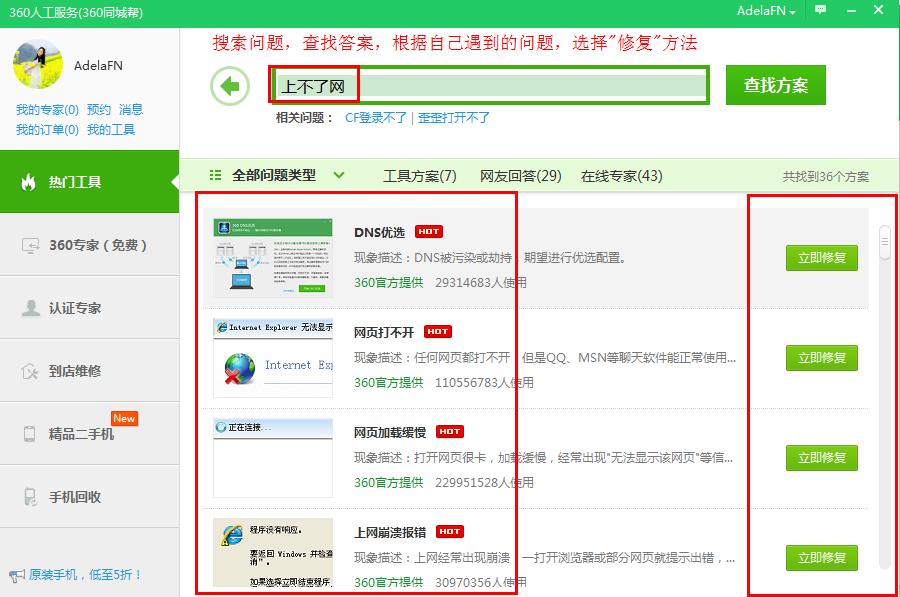Switch to the 网友回答(29) tab
The height and width of the screenshot is (597, 900).
click(521, 176)
